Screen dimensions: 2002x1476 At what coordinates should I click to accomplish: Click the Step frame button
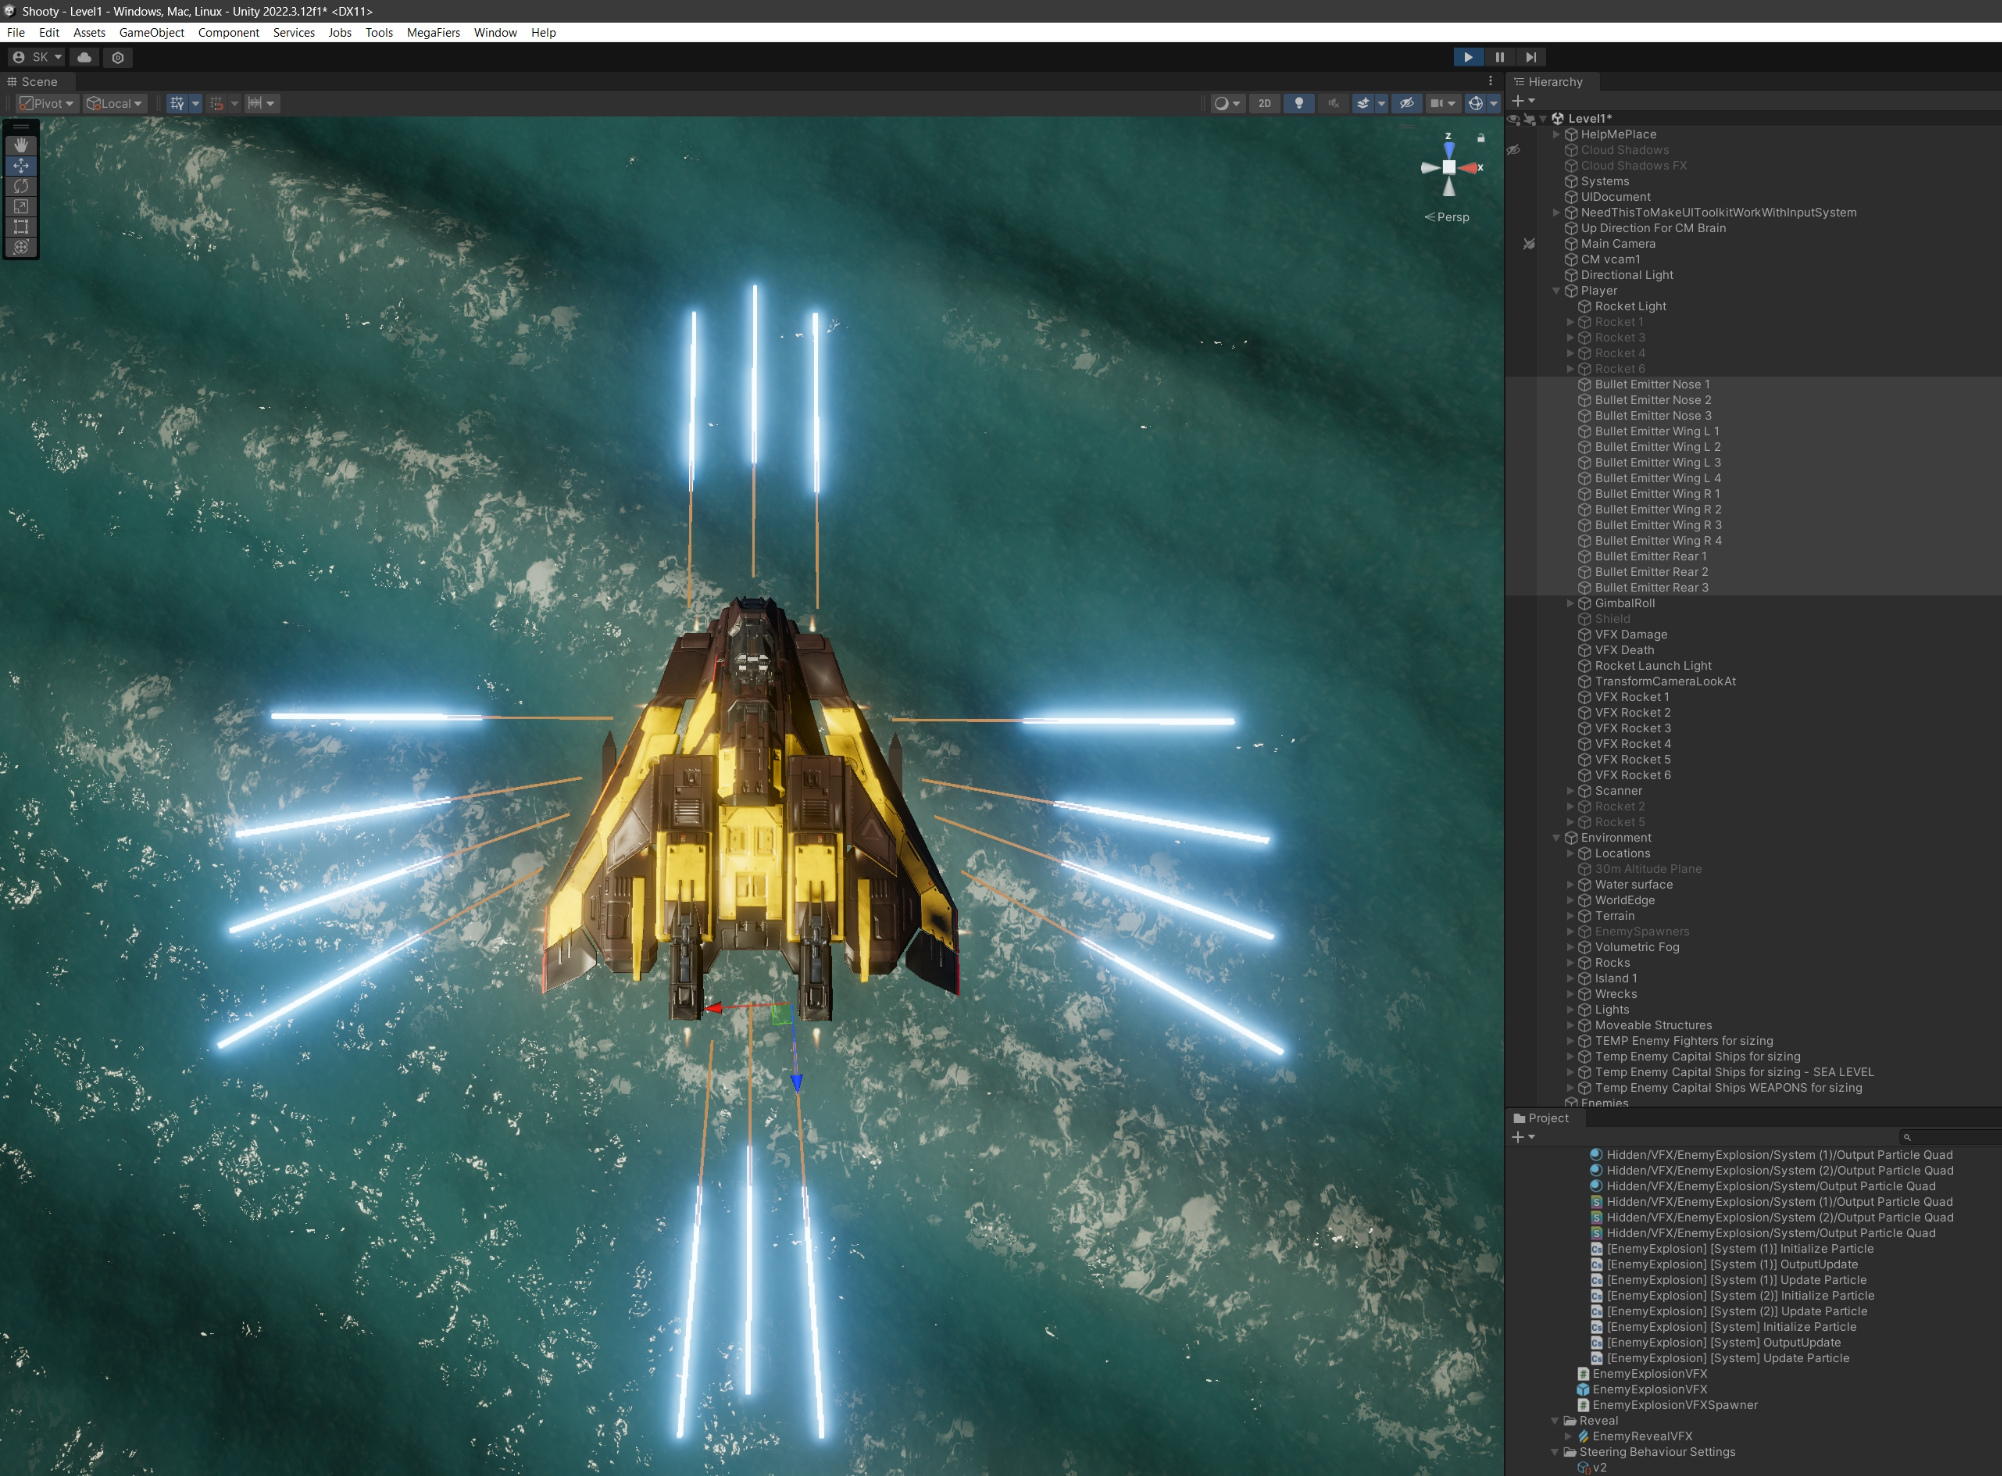1531,57
